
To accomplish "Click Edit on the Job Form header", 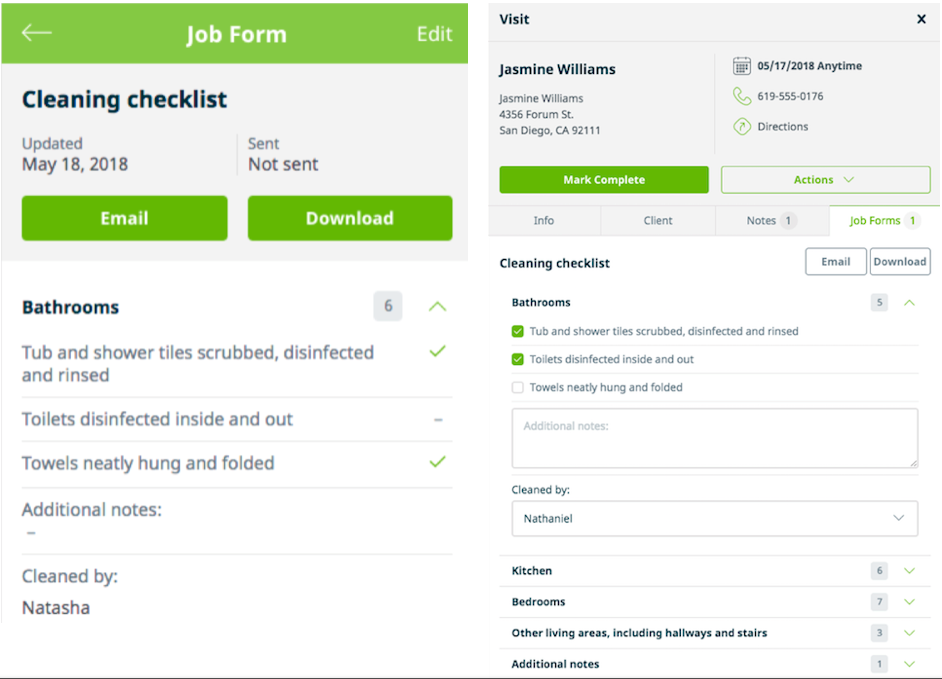I will click(x=433, y=33).
